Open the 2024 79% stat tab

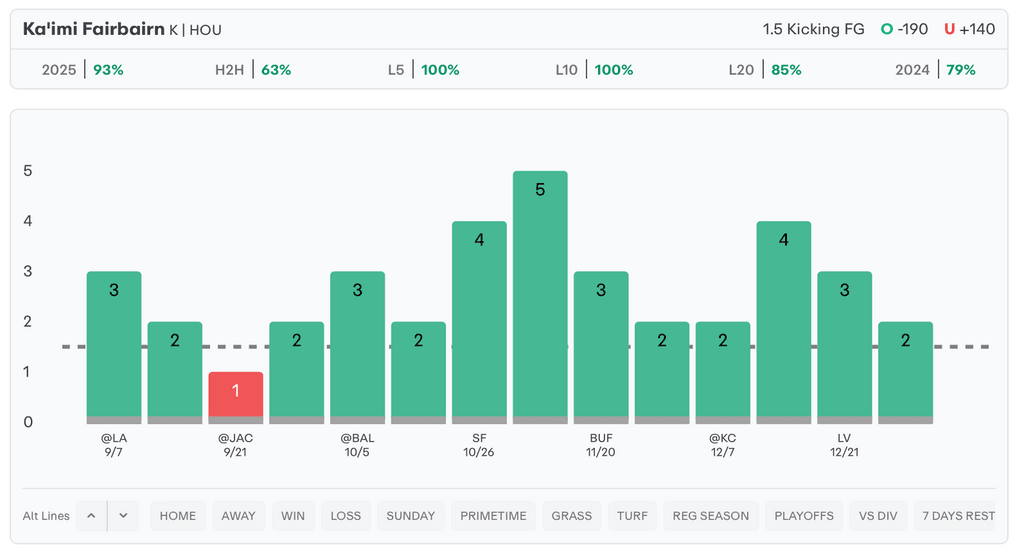pos(935,70)
